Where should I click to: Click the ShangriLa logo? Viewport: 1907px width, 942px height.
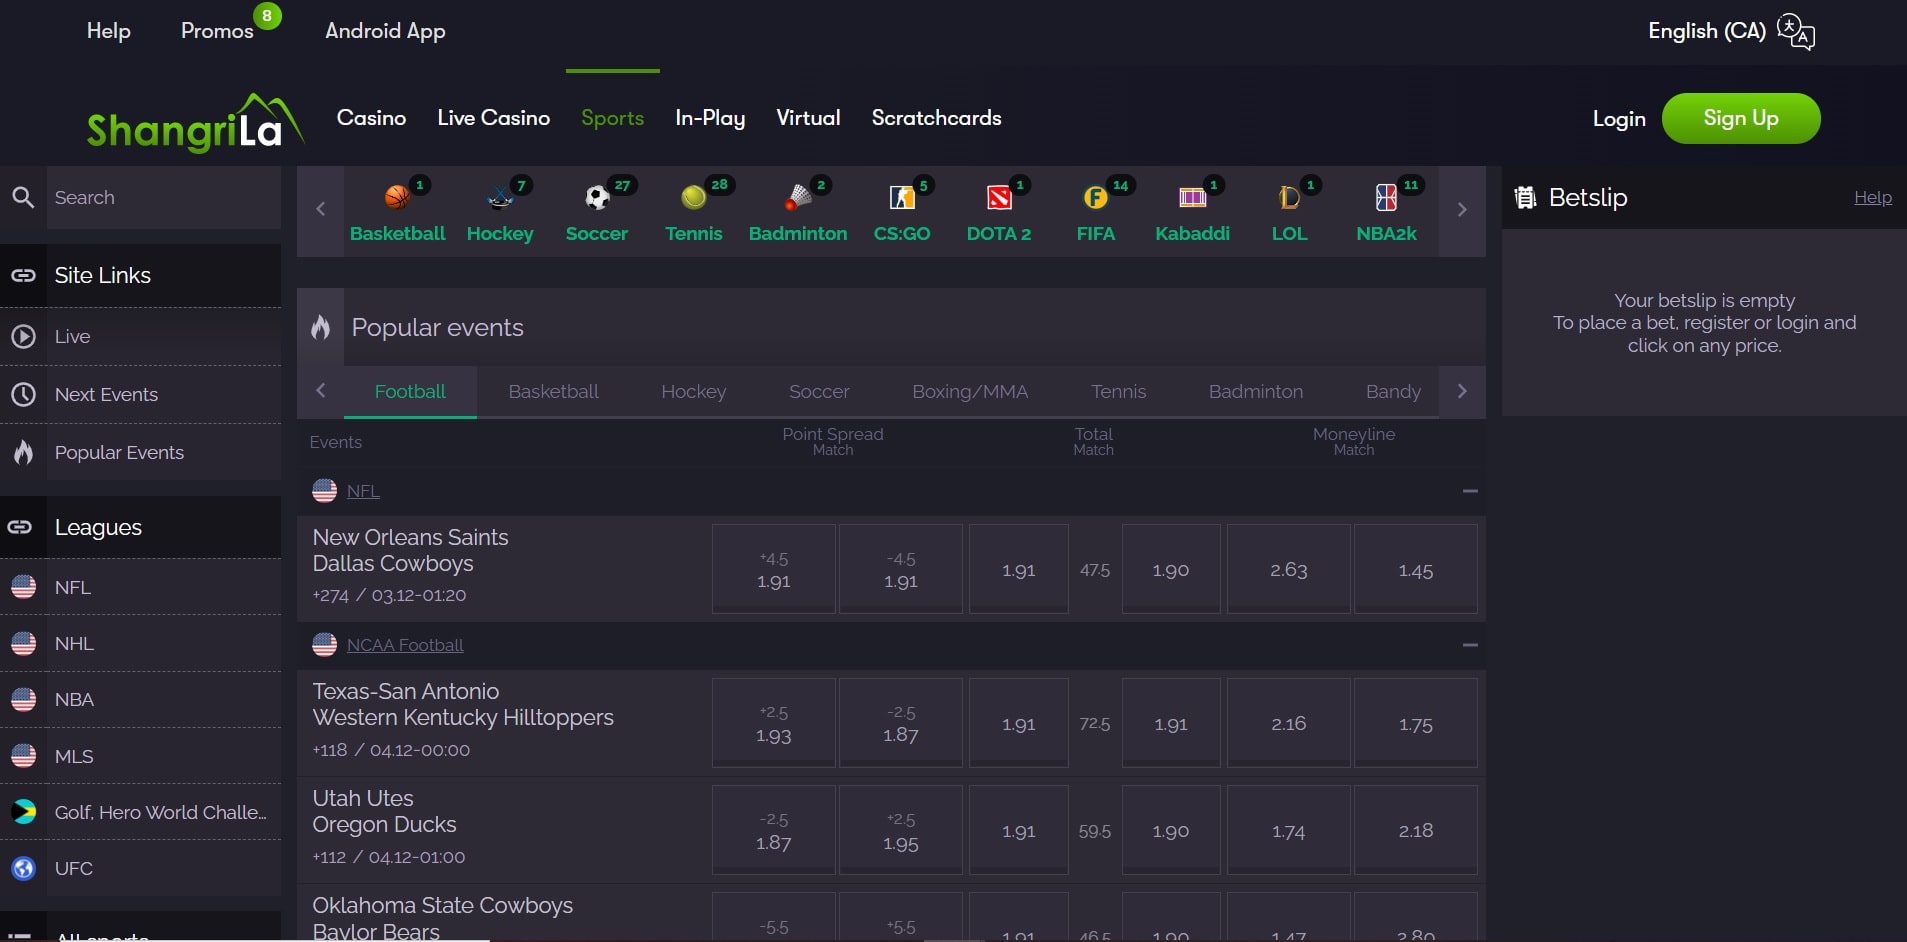pyautogui.click(x=196, y=123)
